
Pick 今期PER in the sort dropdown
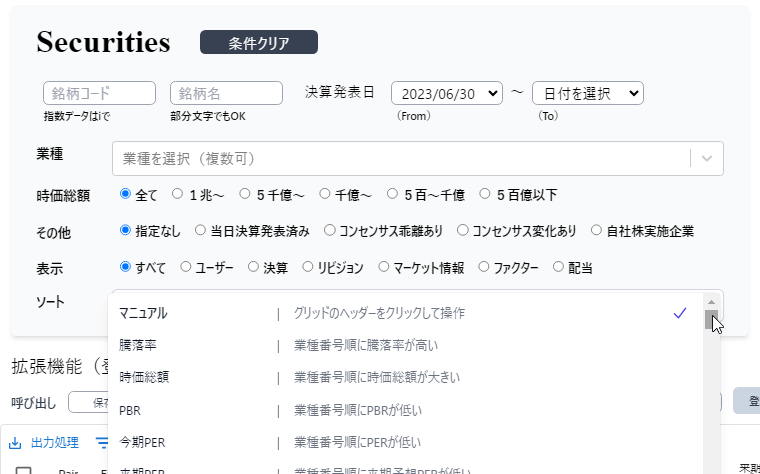coord(141,442)
